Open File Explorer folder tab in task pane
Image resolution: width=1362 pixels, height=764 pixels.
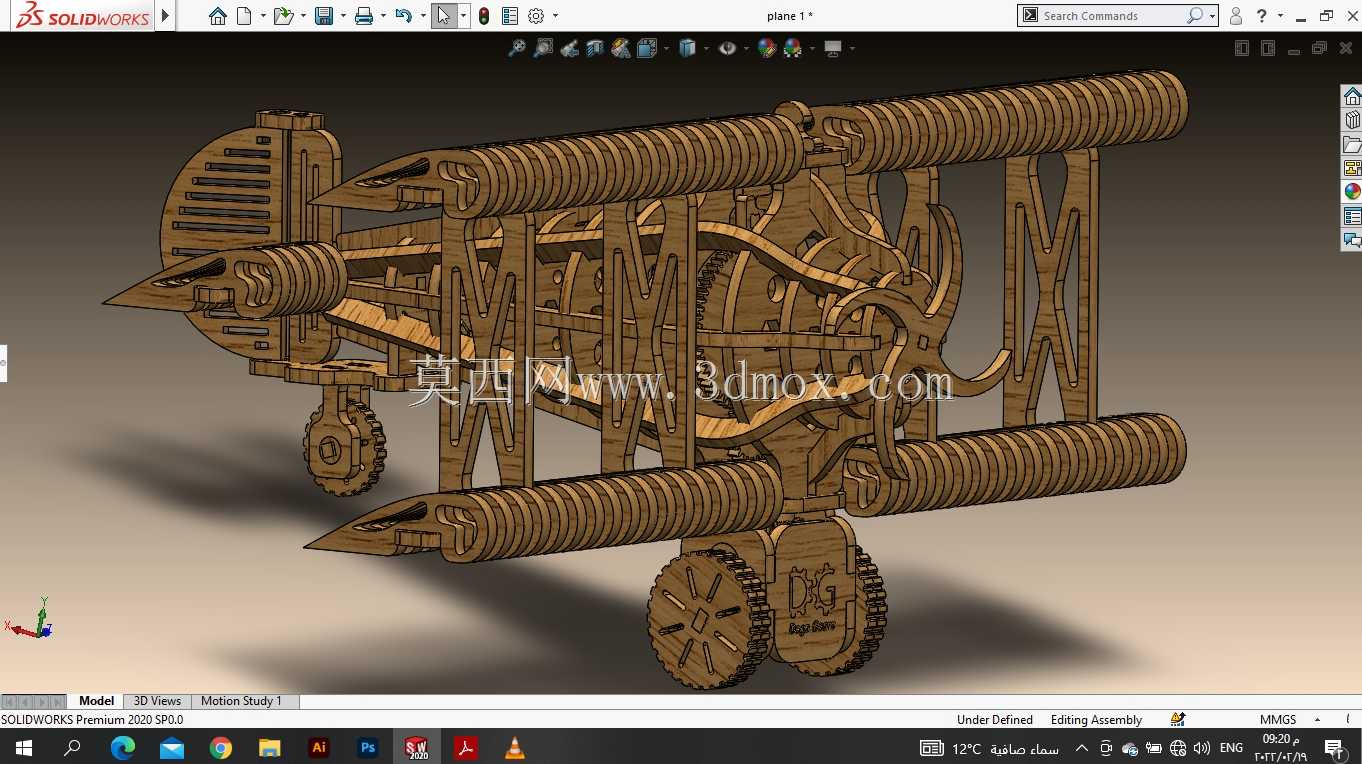tap(1352, 144)
